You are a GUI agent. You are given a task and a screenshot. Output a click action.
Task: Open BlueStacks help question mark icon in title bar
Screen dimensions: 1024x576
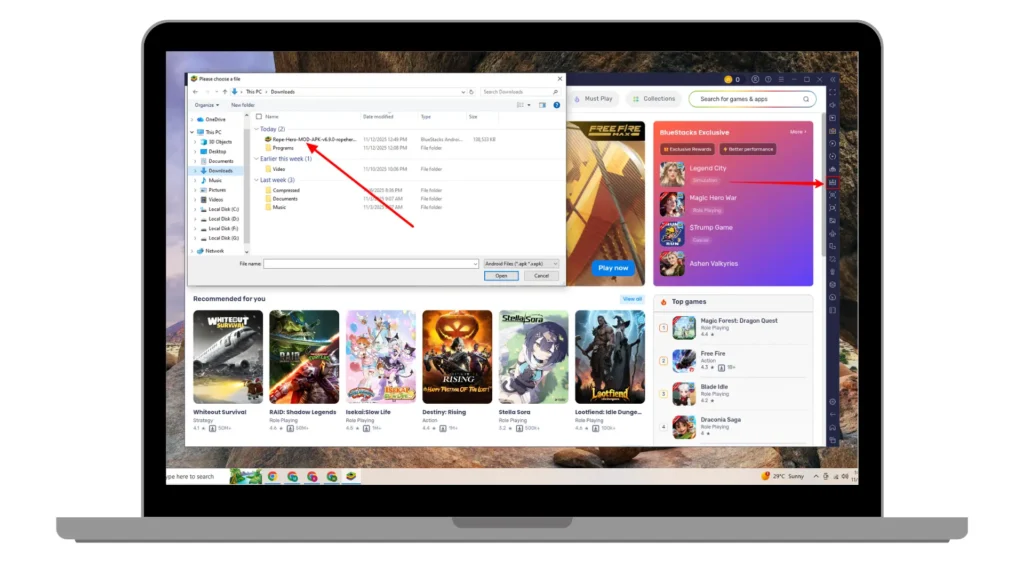[768, 80]
